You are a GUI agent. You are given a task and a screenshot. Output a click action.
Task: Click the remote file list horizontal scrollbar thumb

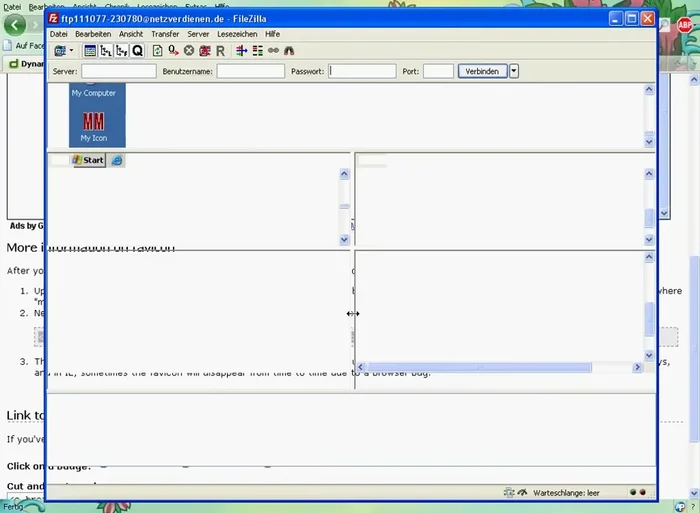(x=479, y=367)
